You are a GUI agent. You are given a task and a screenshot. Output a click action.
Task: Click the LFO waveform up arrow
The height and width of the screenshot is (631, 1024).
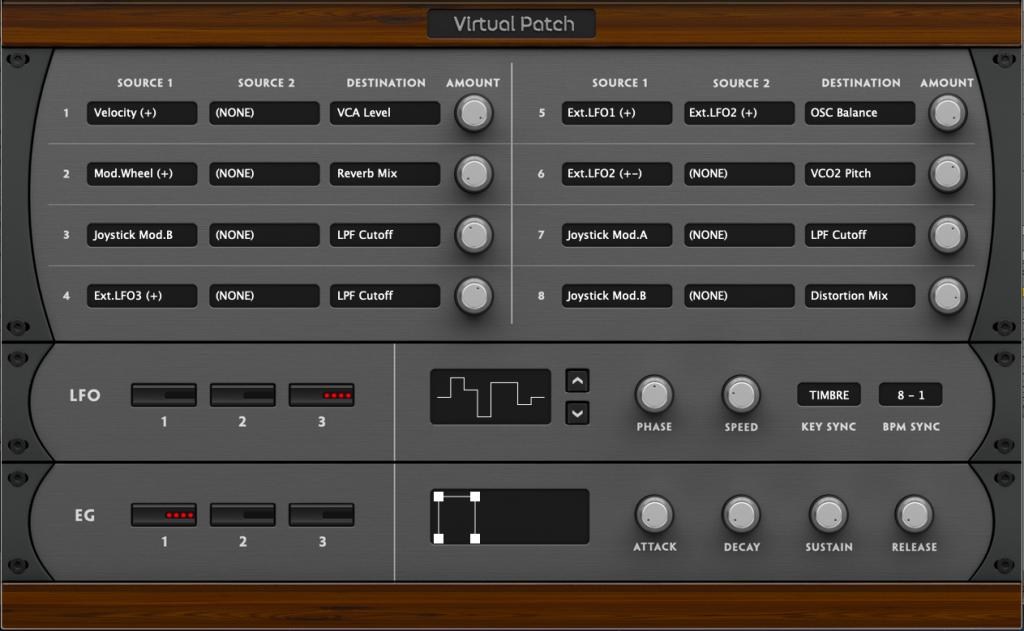[577, 380]
